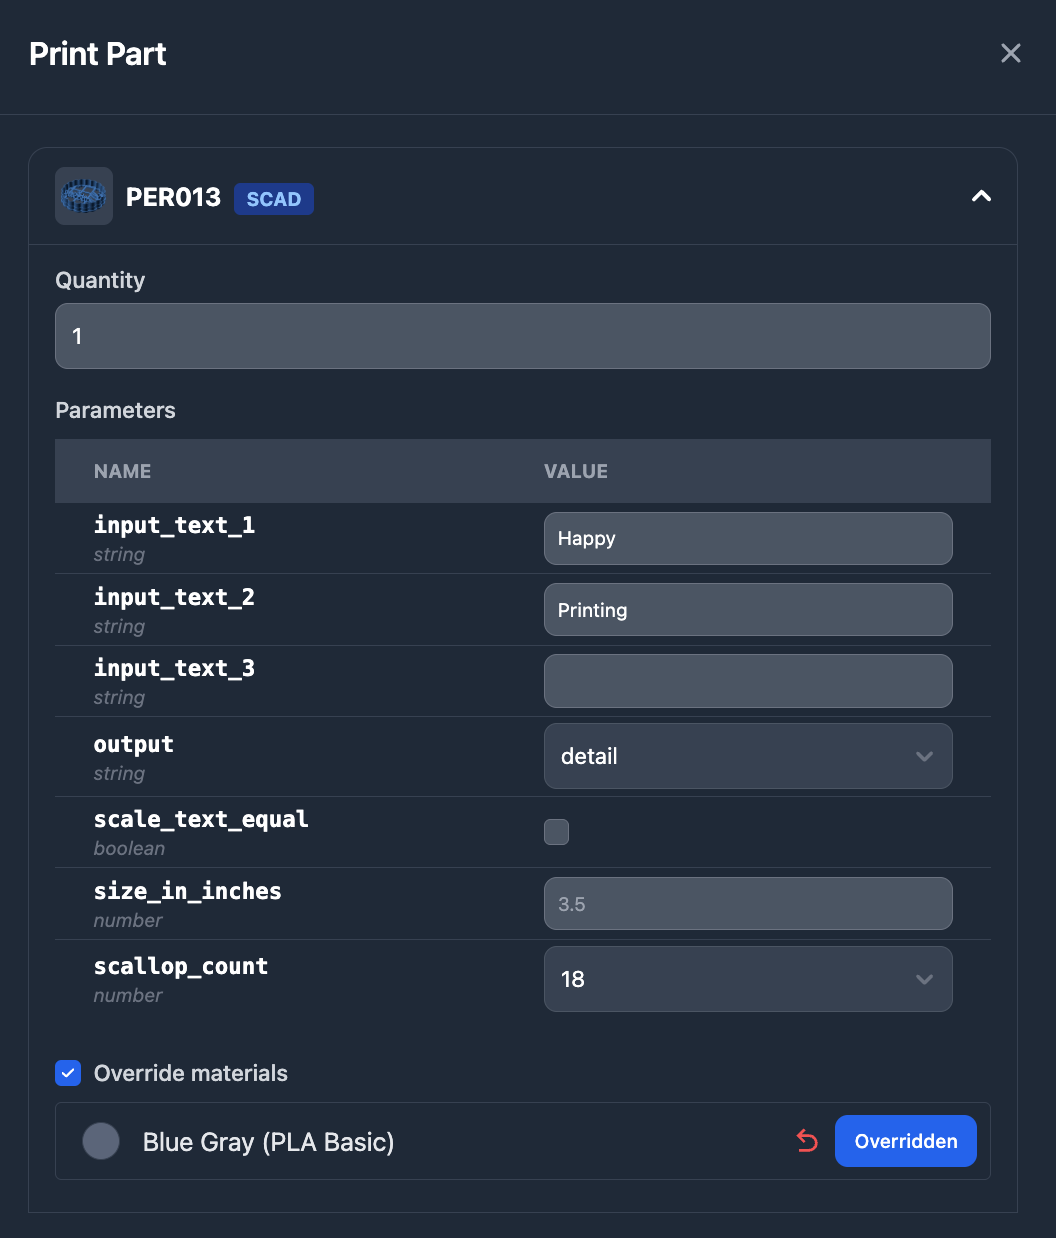The width and height of the screenshot is (1056, 1238).
Task: Click the Blue Gray color swatch
Action: pos(101,1141)
